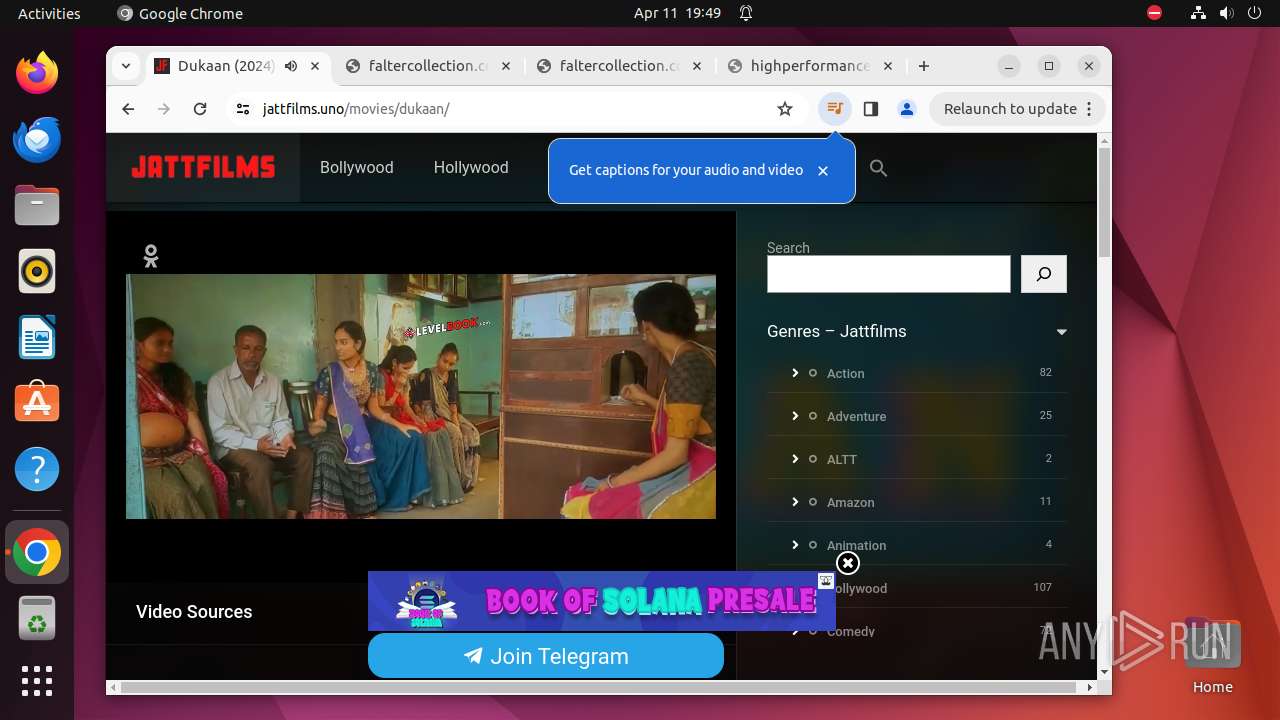Expand the Action genre chevron
Image resolution: width=1280 pixels, height=720 pixels.
click(x=795, y=373)
